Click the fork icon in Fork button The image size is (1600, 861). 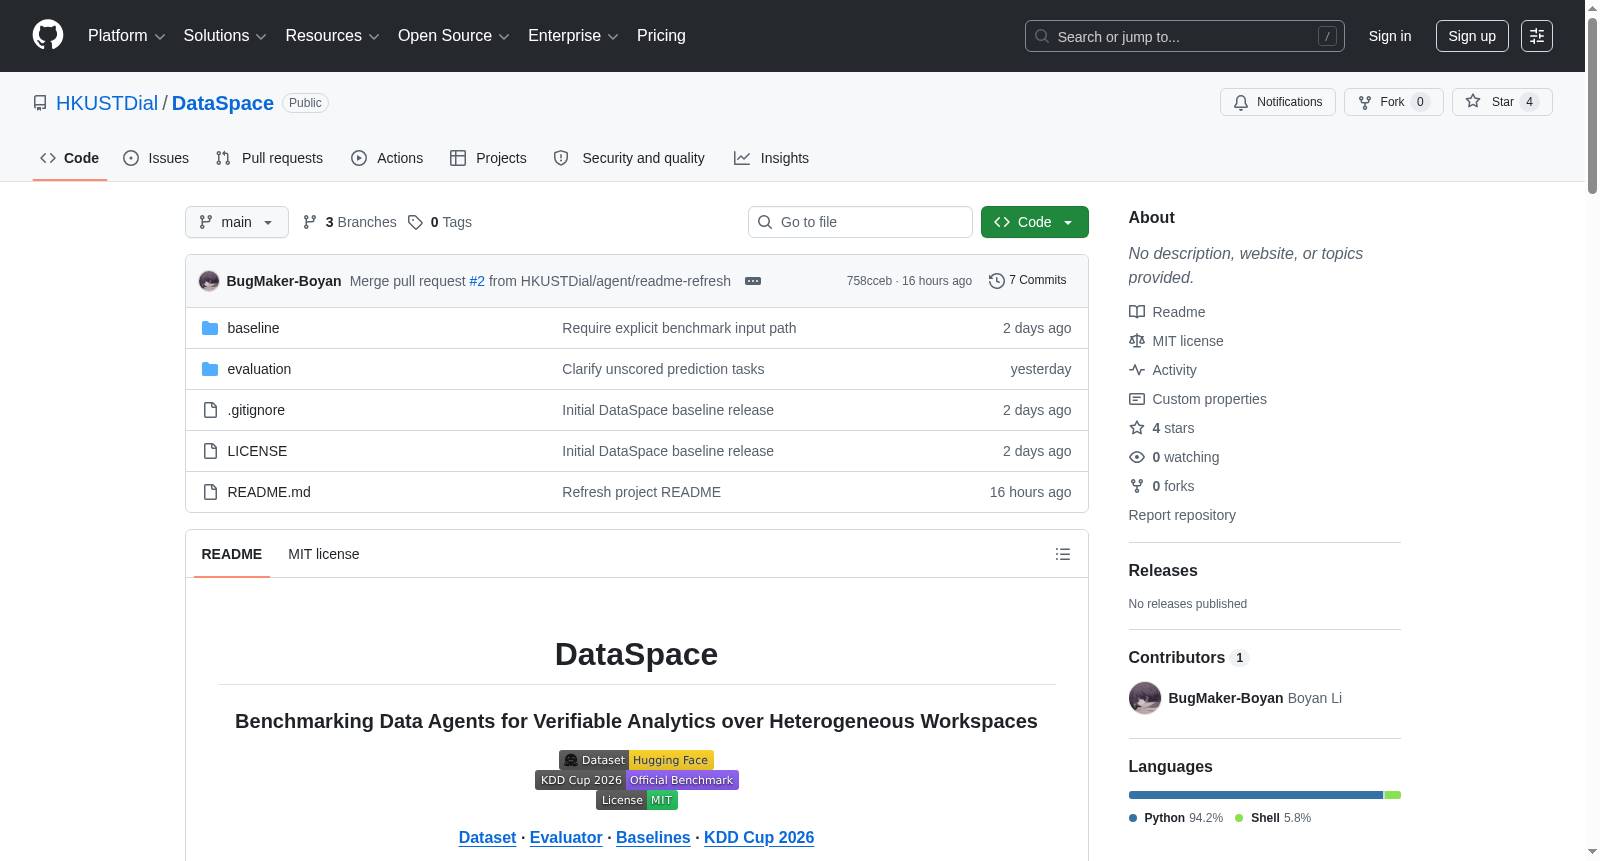click(x=1365, y=102)
